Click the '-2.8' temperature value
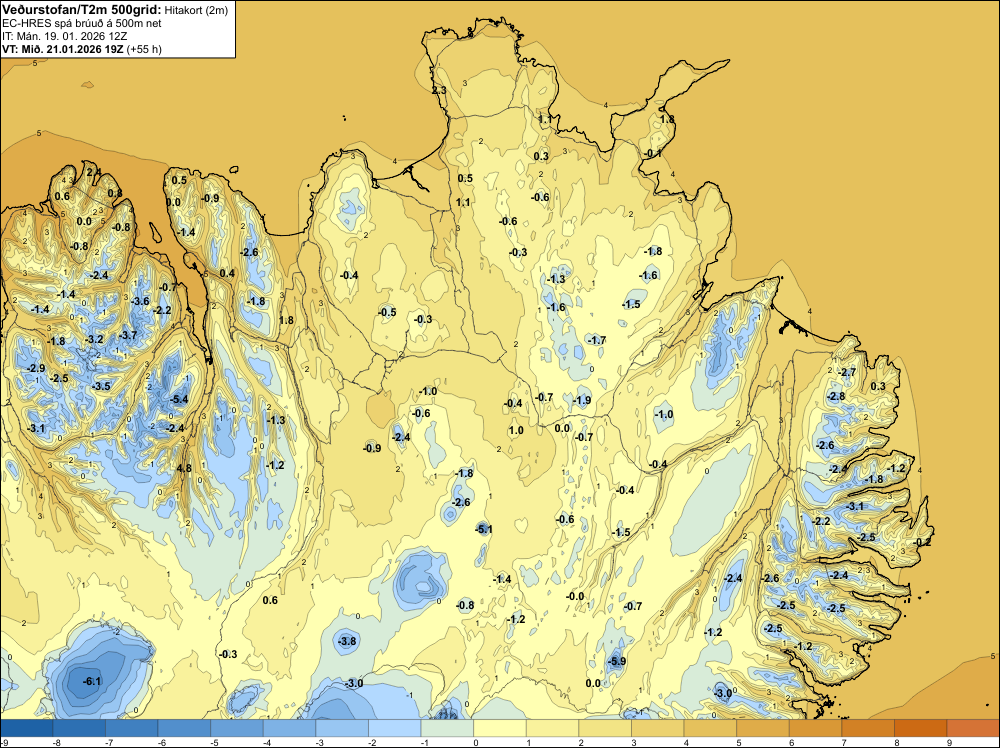The width and height of the screenshot is (1000, 748). [x=835, y=396]
